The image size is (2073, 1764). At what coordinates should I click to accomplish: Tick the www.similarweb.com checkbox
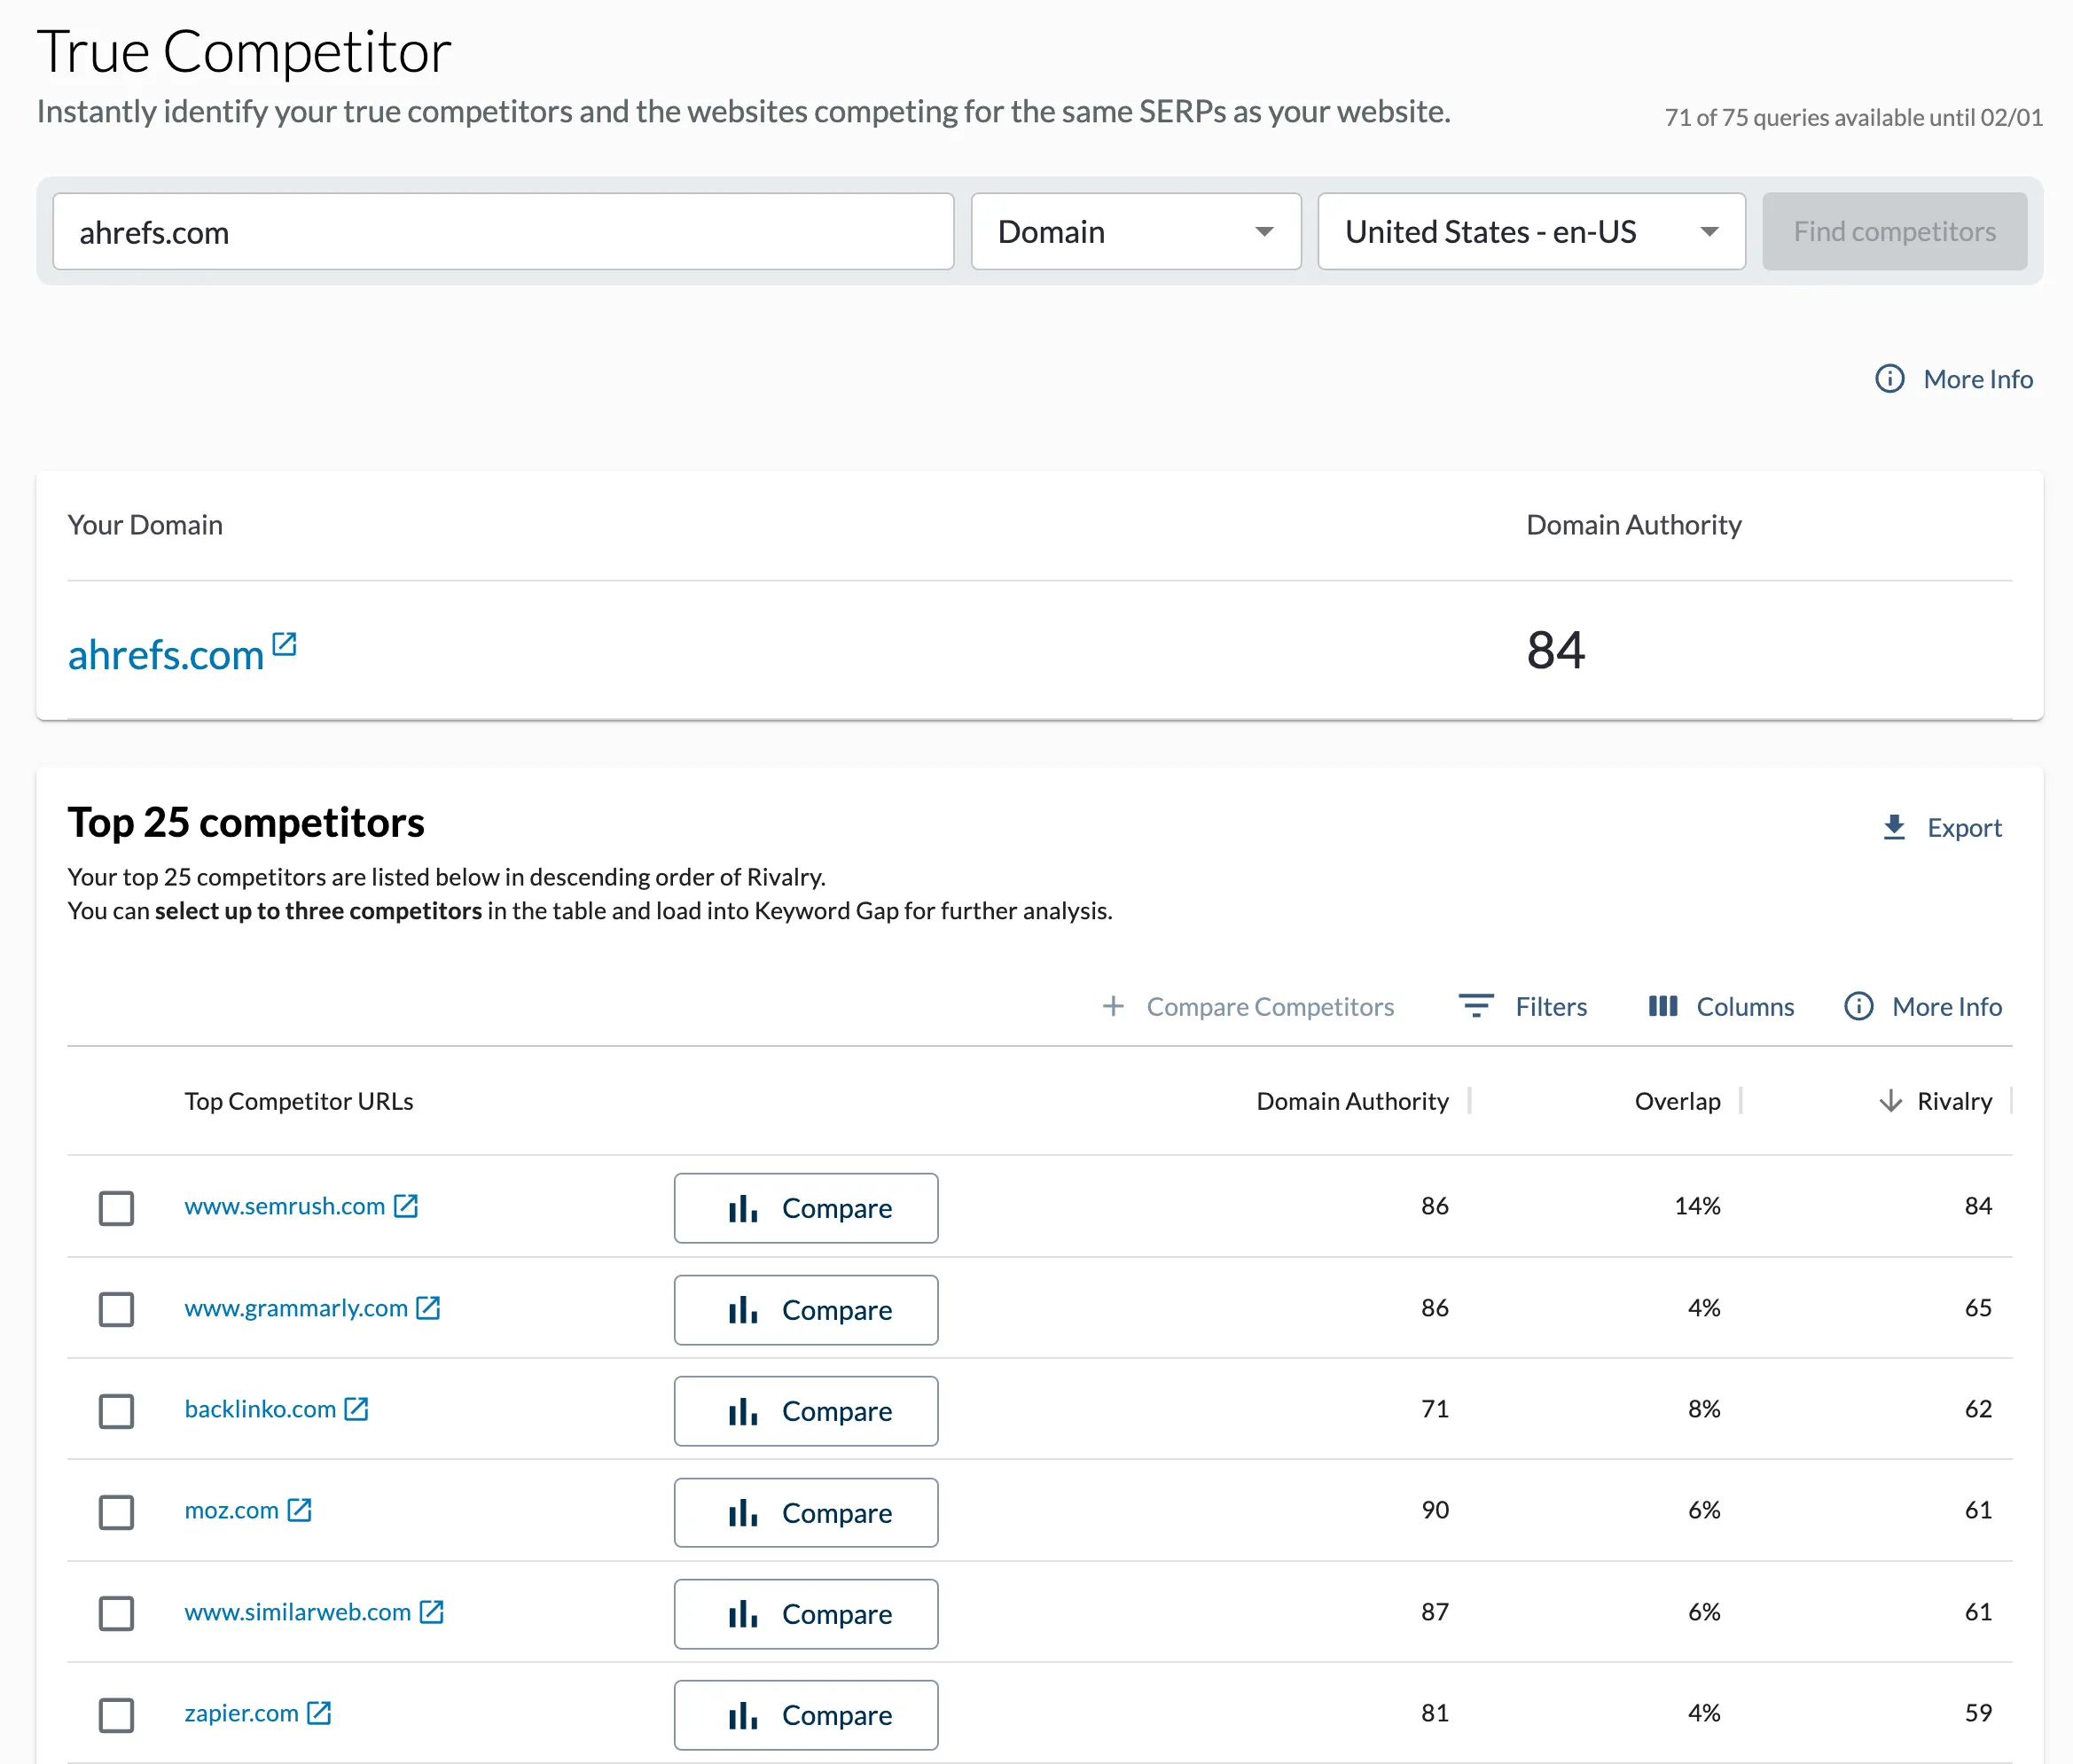tap(117, 1613)
